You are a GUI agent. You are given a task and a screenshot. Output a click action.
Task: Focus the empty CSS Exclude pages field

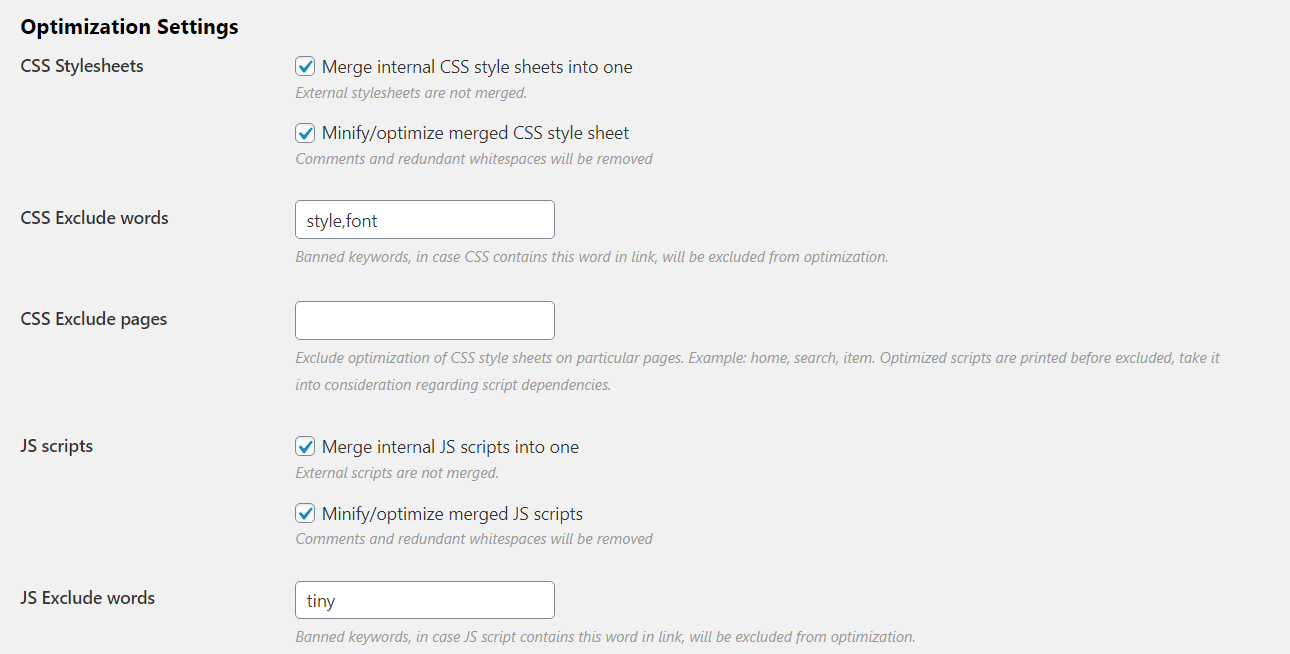click(x=424, y=320)
